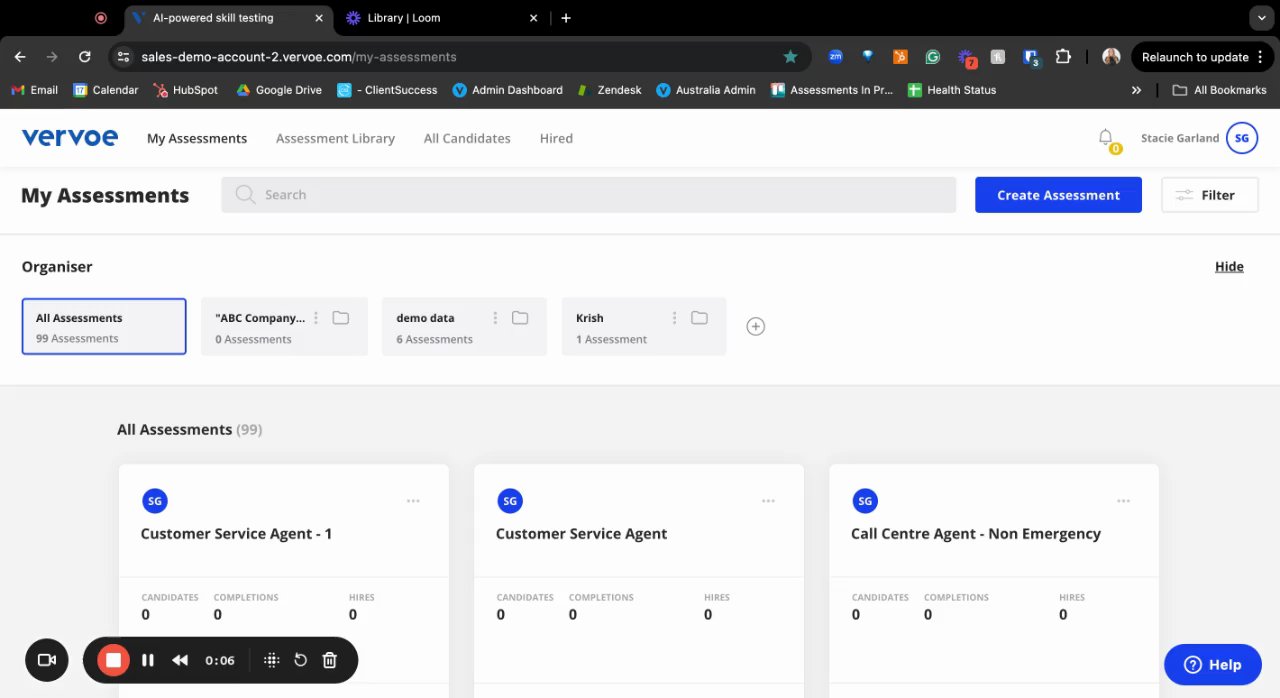This screenshot has height=698, width=1280.
Task: Close the Library | Loom tab
Action: [x=533, y=18]
